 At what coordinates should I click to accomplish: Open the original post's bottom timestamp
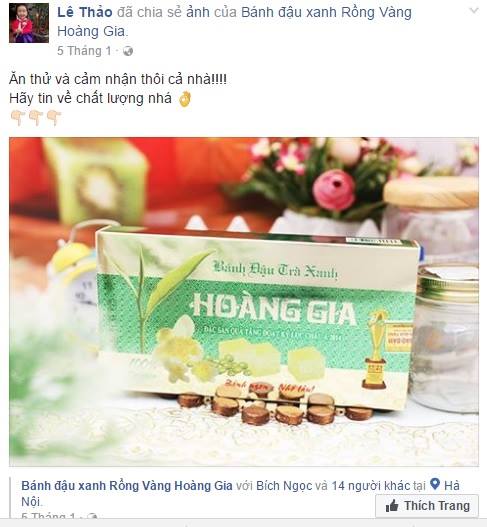click(48, 516)
